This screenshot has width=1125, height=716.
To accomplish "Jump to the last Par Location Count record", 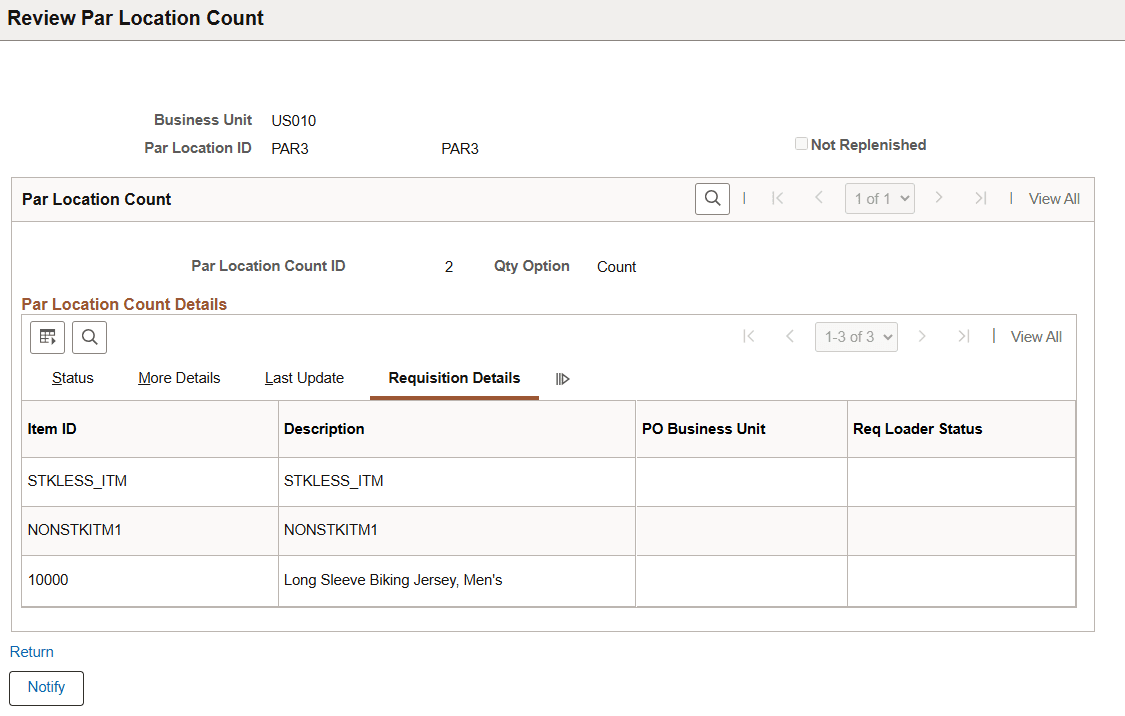I will click(x=981, y=198).
